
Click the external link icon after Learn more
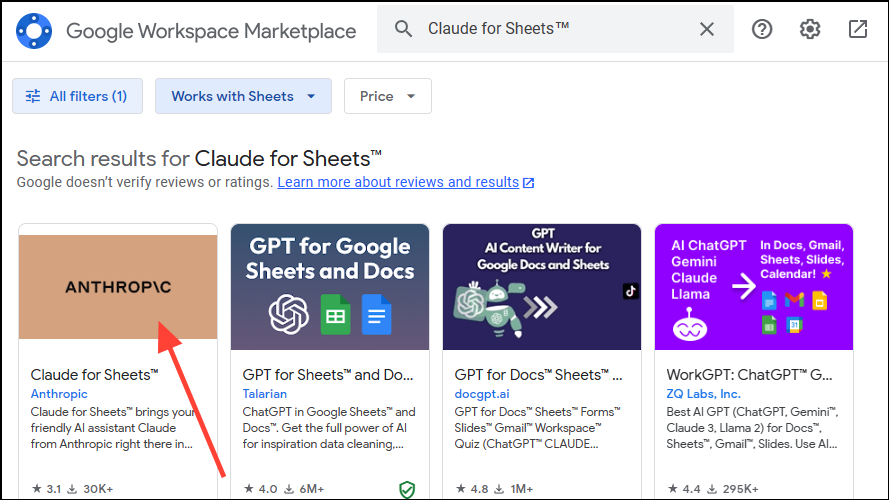pos(528,183)
